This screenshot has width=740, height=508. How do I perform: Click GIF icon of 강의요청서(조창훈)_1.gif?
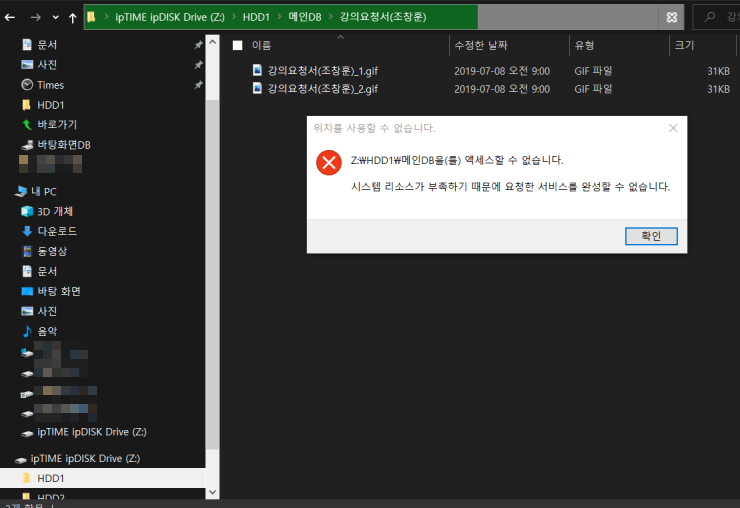[257, 70]
